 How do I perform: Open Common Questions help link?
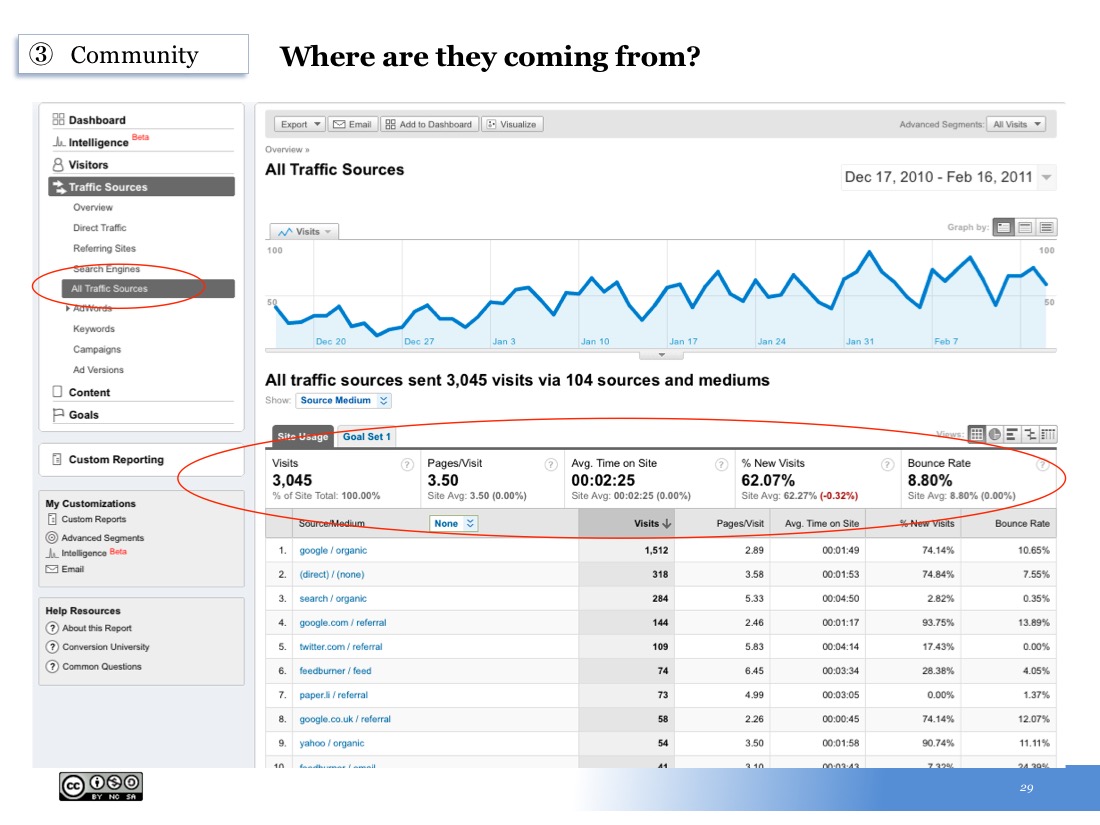pyautogui.click(x=93, y=666)
